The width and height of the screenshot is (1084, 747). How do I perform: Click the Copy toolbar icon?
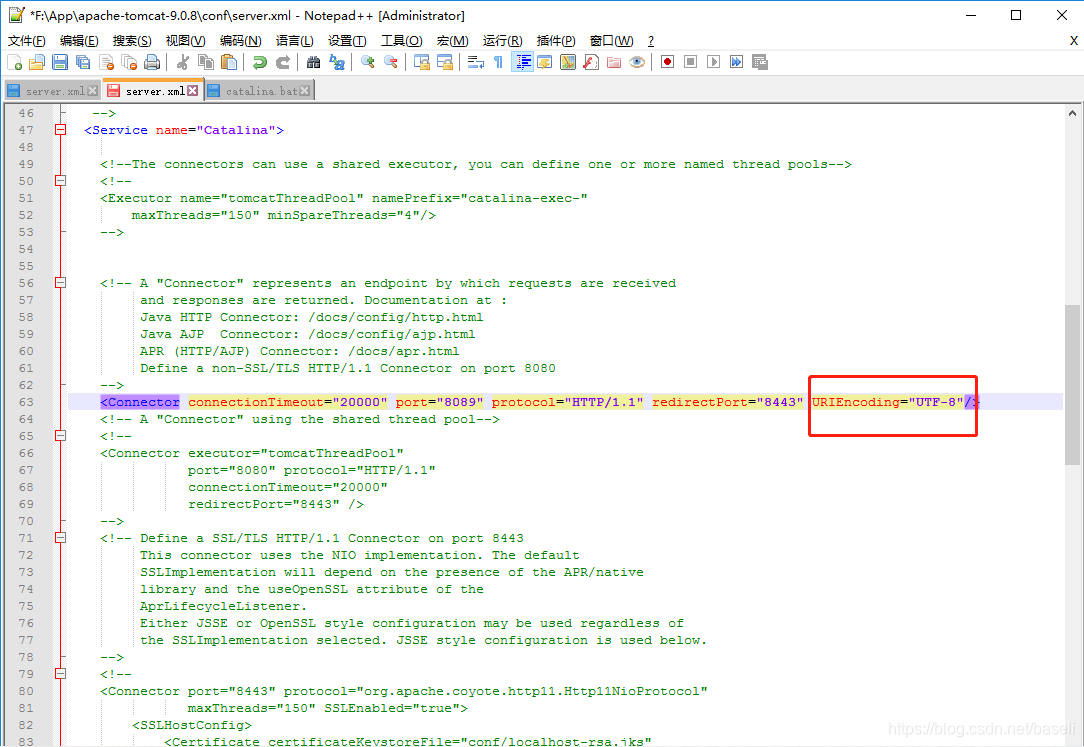pyautogui.click(x=205, y=63)
